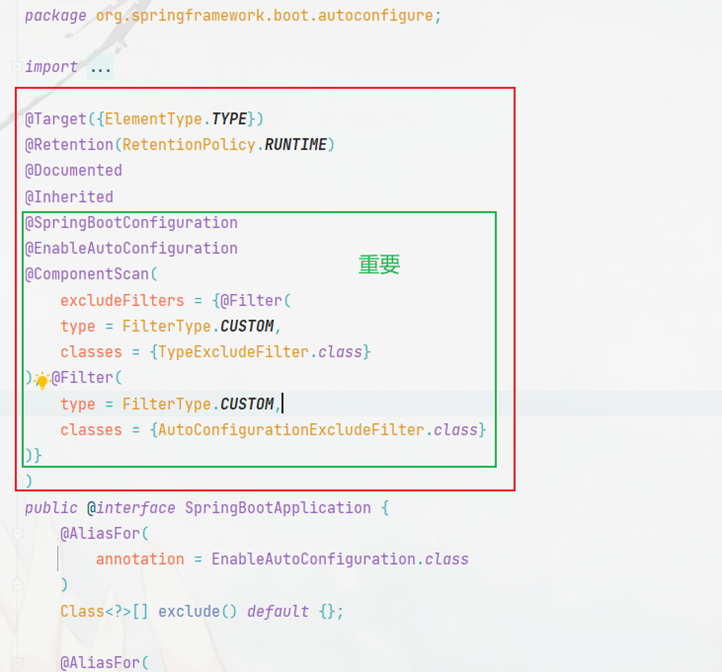Click the 'TYPE' constant
Image resolution: width=722 pixels, height=672 pixels.
229,119
